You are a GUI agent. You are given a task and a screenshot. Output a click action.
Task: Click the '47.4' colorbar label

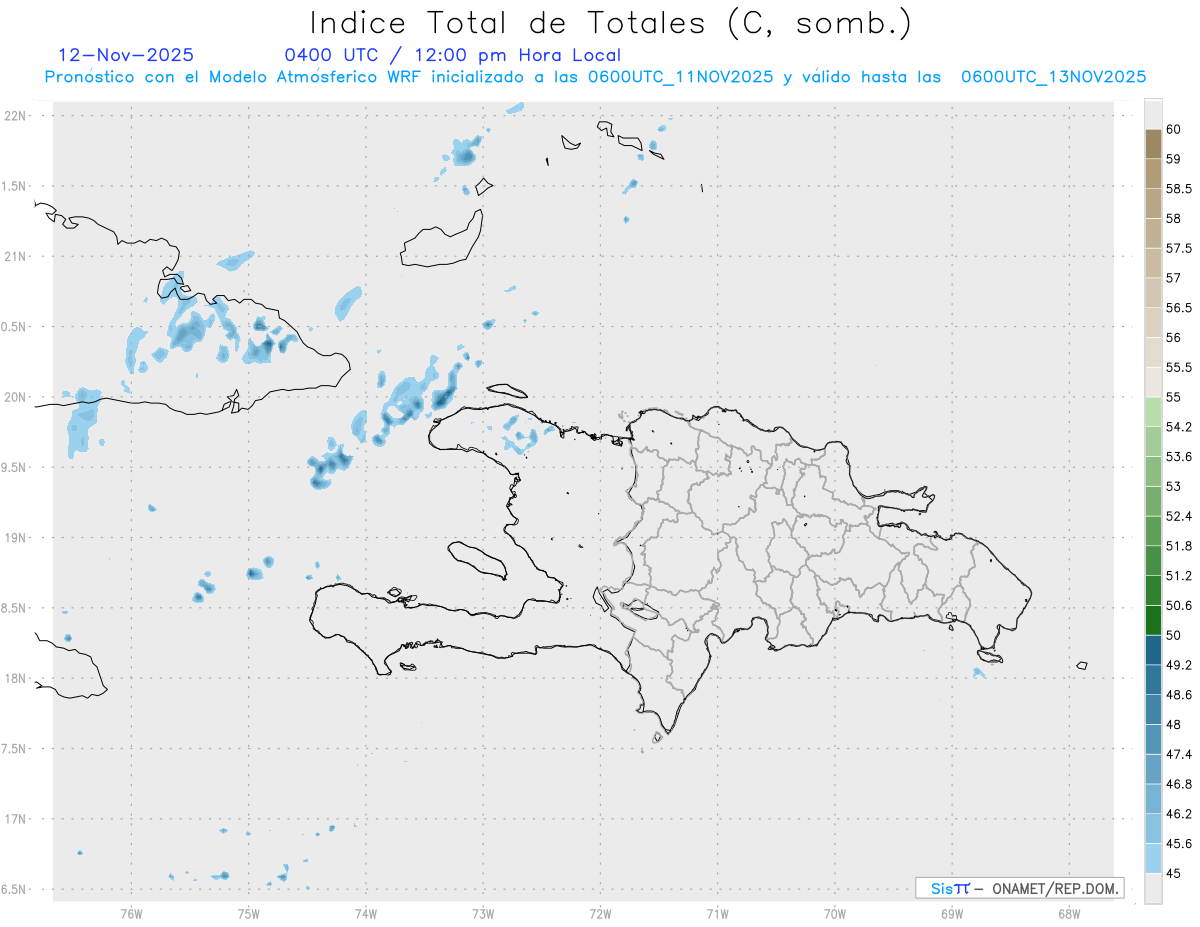[x=1180, y=754]
